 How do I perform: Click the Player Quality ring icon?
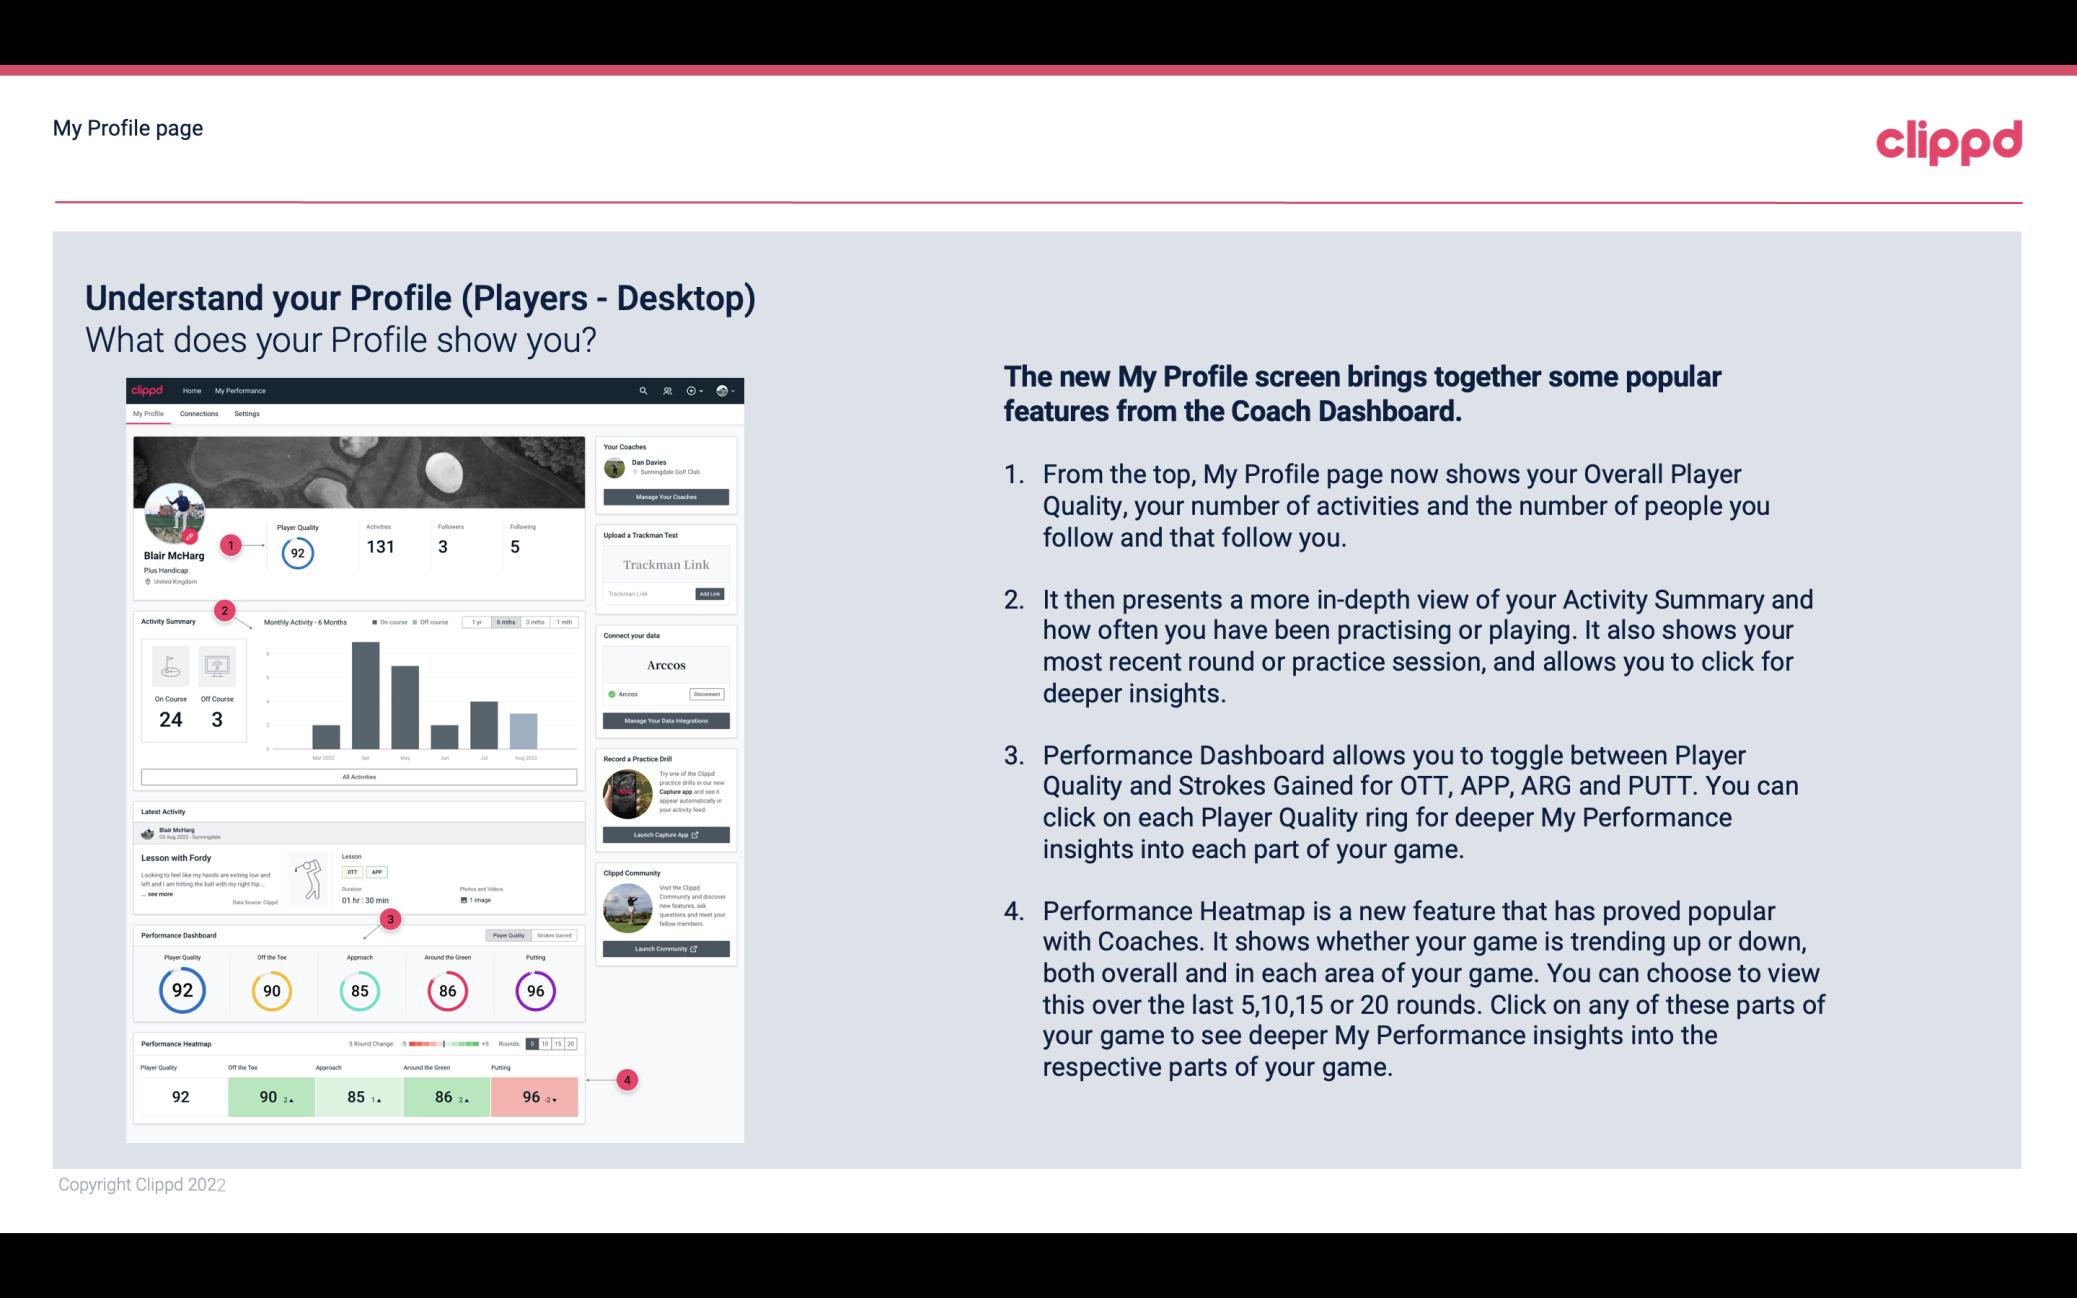coord(182,990)
